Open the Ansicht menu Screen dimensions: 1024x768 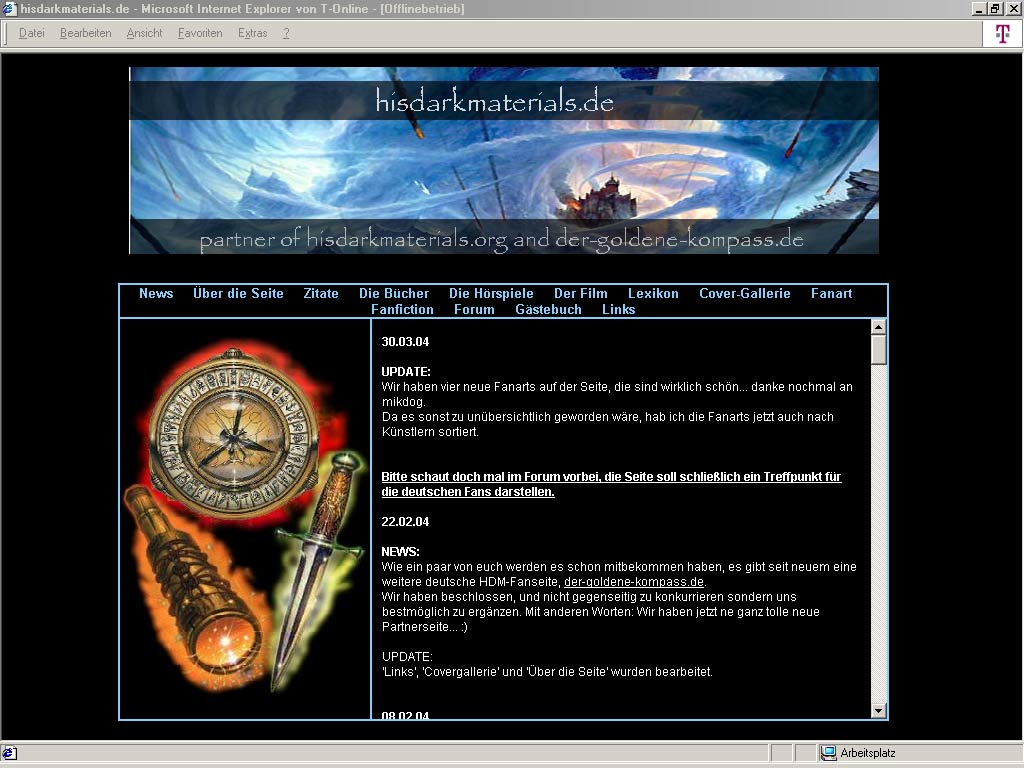[144, 33]
